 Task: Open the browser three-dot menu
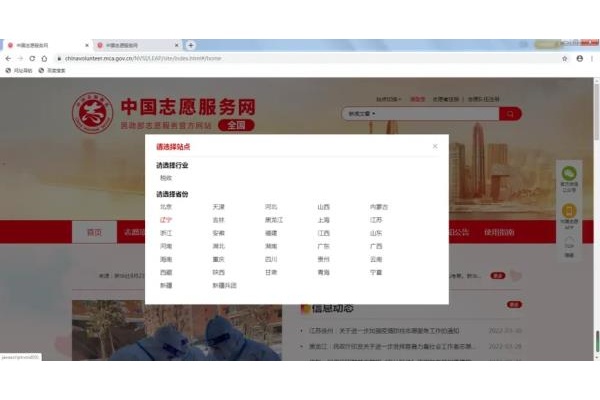[x=592, y=59]
